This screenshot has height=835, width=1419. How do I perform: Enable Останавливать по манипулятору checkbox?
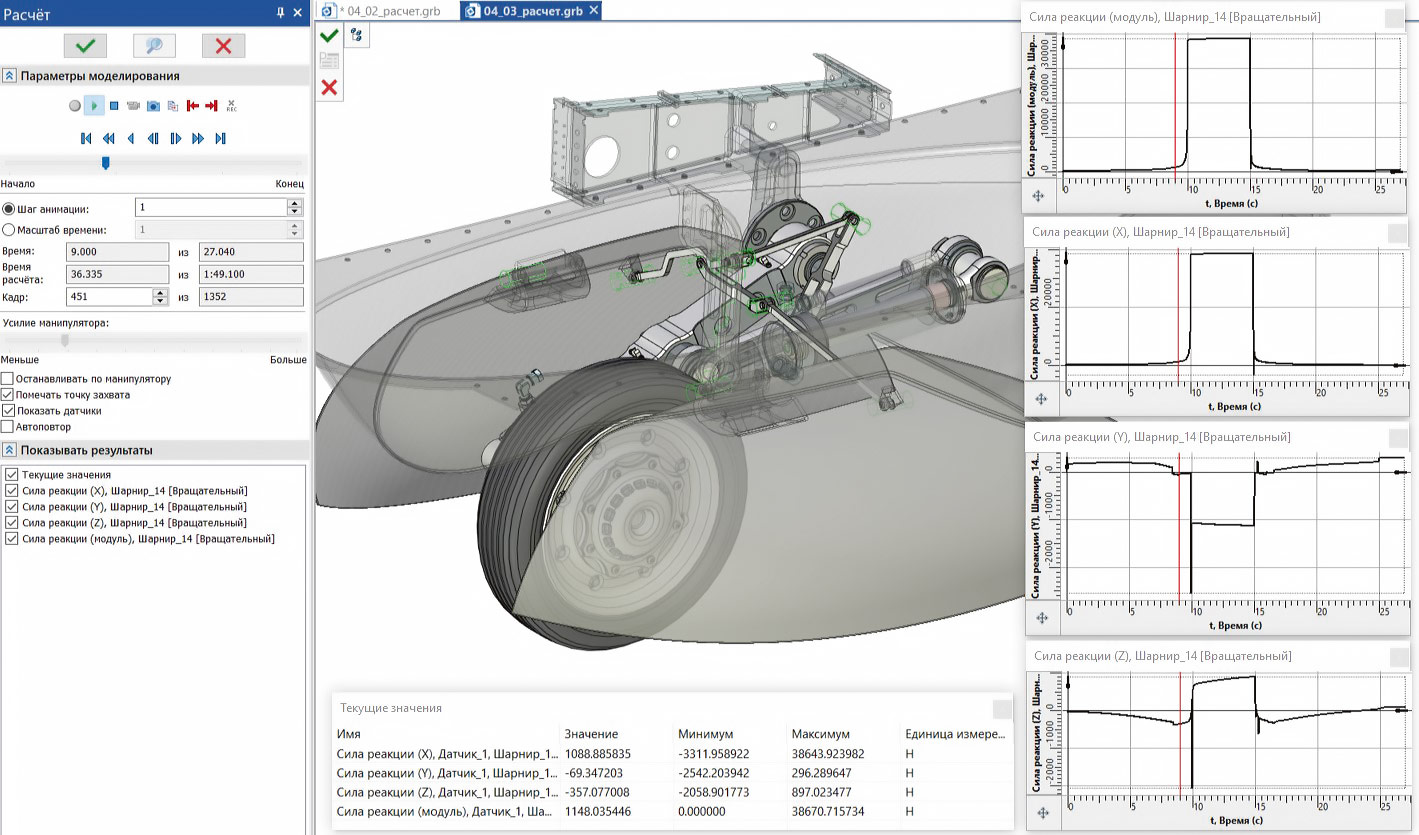point(8,379)
